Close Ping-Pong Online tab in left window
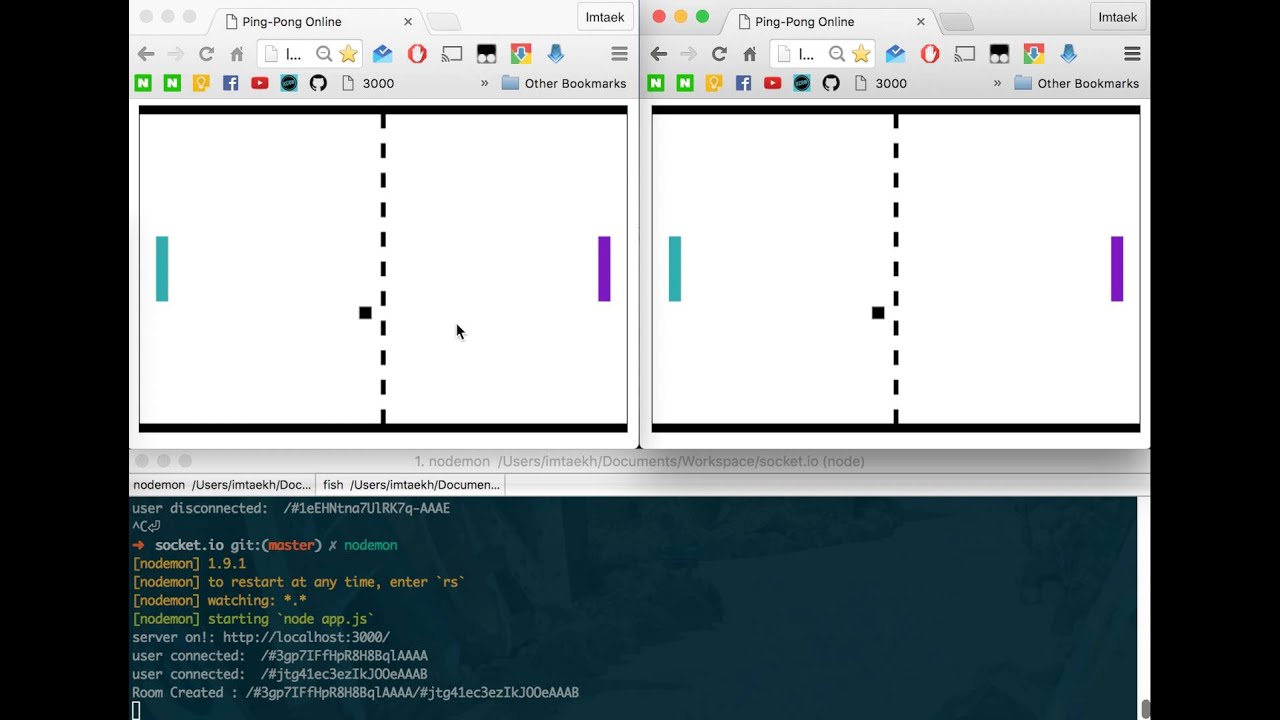1280x720 pixels. click(x=408, y=21)
